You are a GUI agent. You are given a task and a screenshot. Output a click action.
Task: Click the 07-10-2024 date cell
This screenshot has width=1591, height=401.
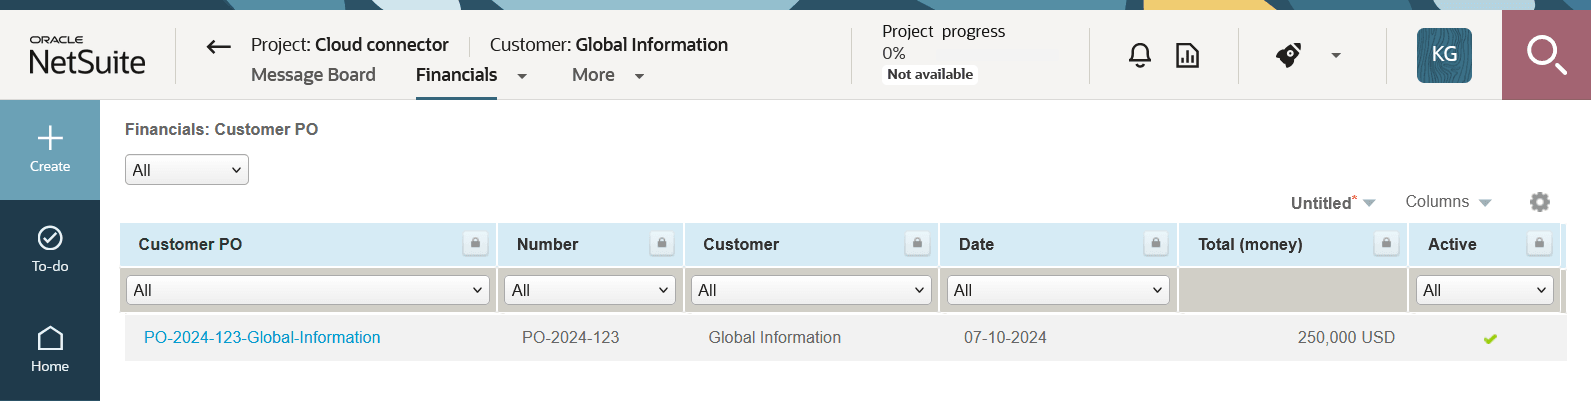(1005, 338)
